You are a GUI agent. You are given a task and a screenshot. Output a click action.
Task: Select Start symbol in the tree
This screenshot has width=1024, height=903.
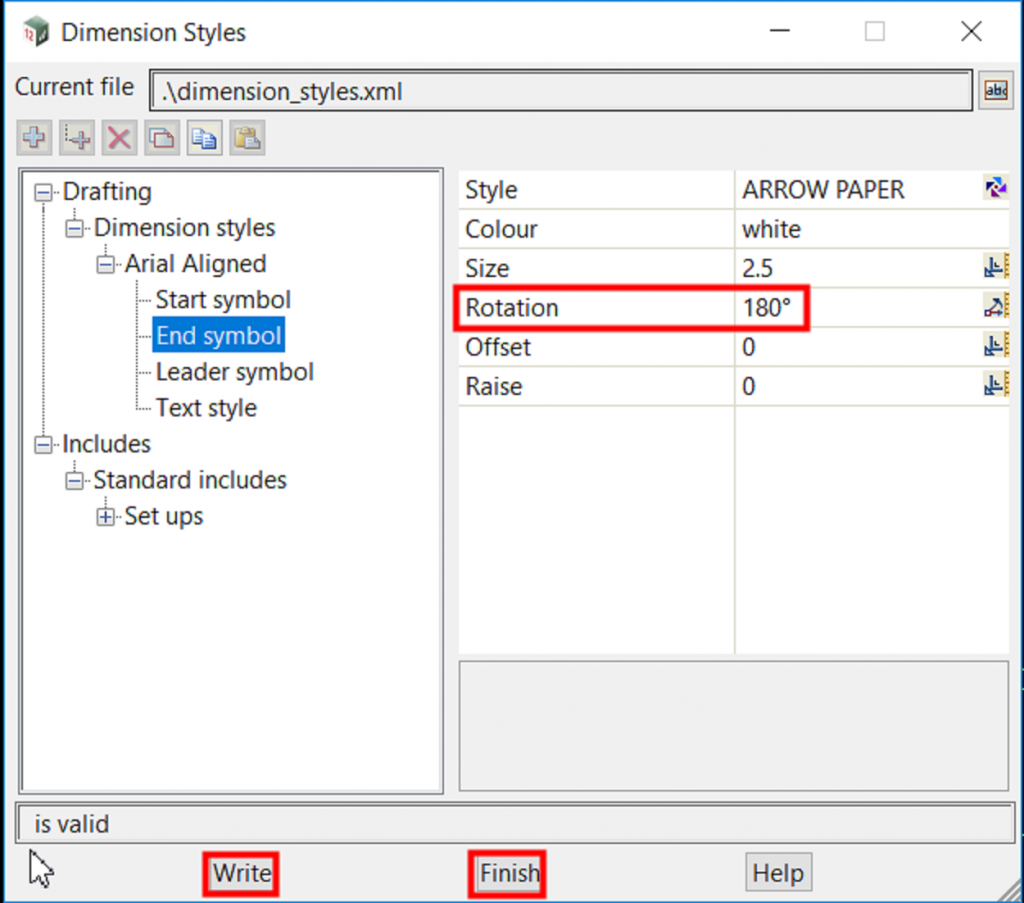tap(223, 300)
